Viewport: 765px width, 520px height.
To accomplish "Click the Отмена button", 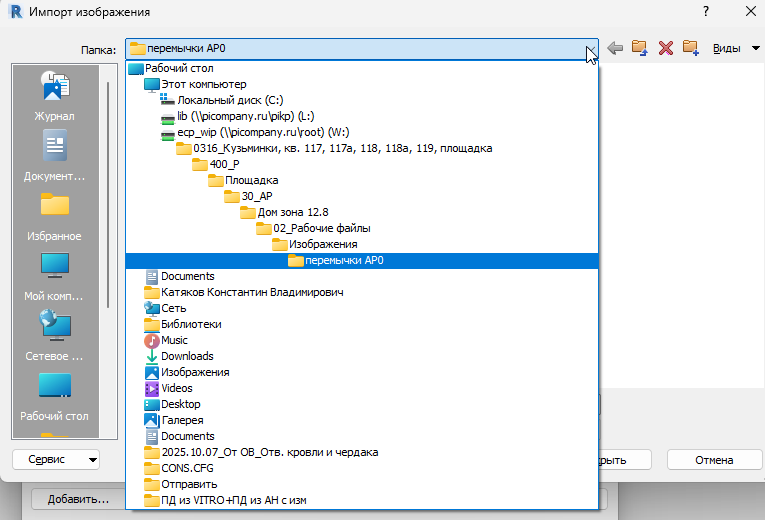I will [714, 460].
